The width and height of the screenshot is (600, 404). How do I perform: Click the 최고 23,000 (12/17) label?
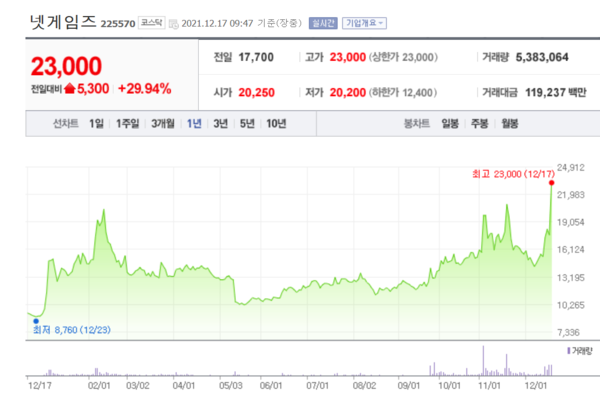click(x=513, y=174)
